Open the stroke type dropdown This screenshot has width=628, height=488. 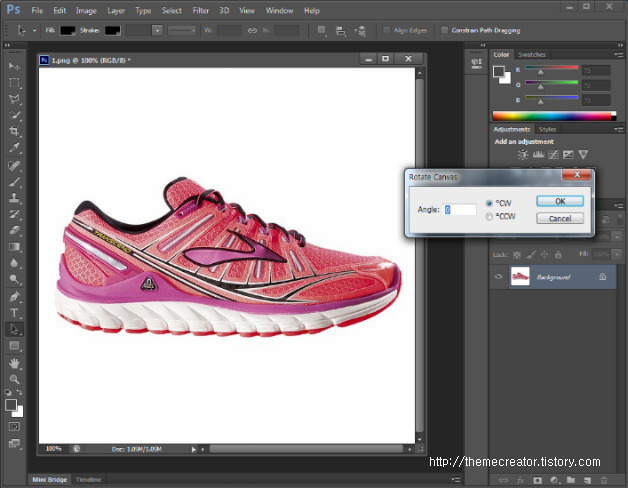182,30
